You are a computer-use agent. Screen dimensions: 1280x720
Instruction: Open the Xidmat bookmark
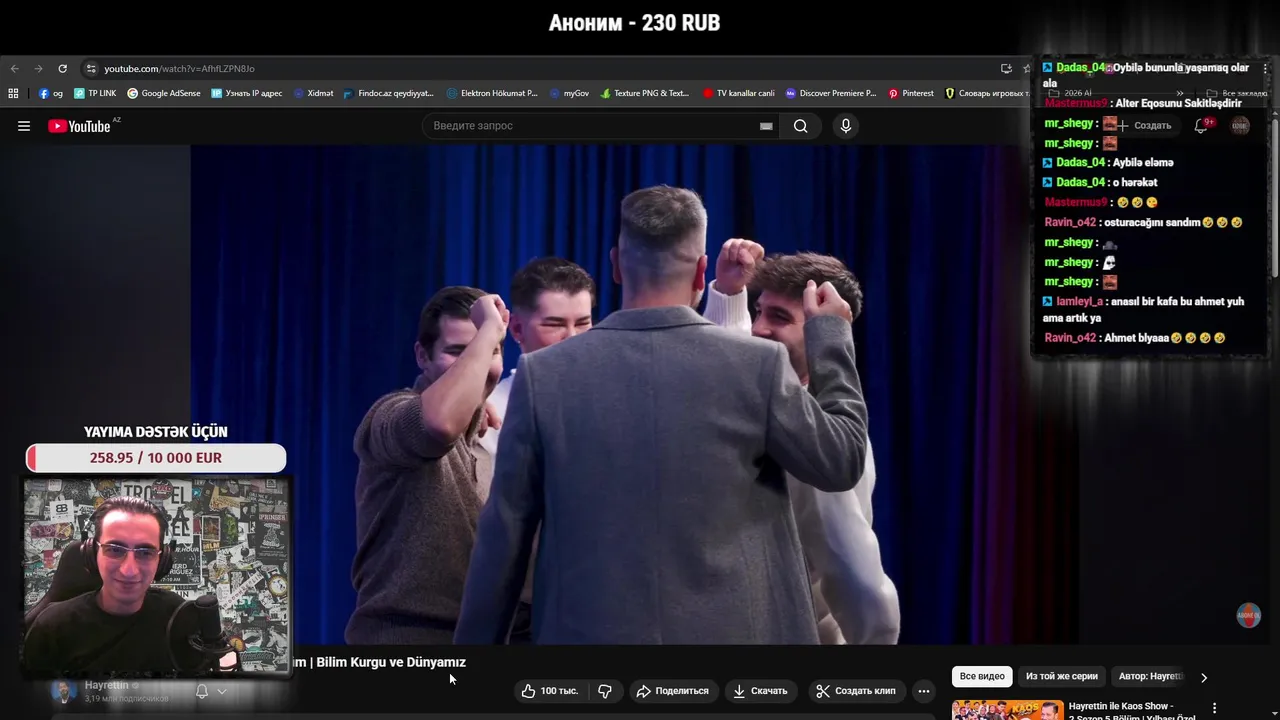(314, 93)
